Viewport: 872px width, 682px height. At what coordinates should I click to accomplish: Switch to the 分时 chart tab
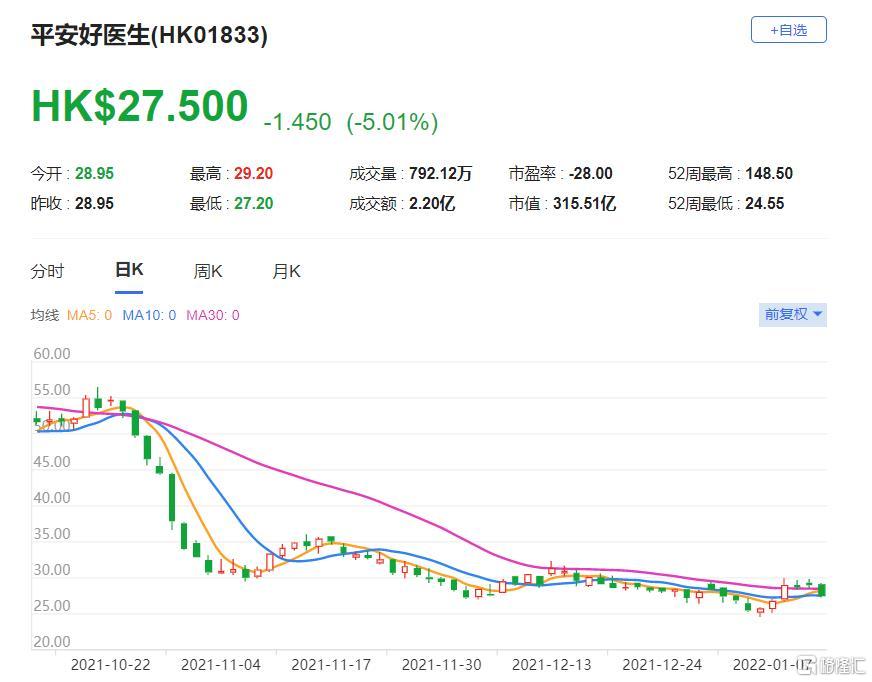(x=47, y=271)
